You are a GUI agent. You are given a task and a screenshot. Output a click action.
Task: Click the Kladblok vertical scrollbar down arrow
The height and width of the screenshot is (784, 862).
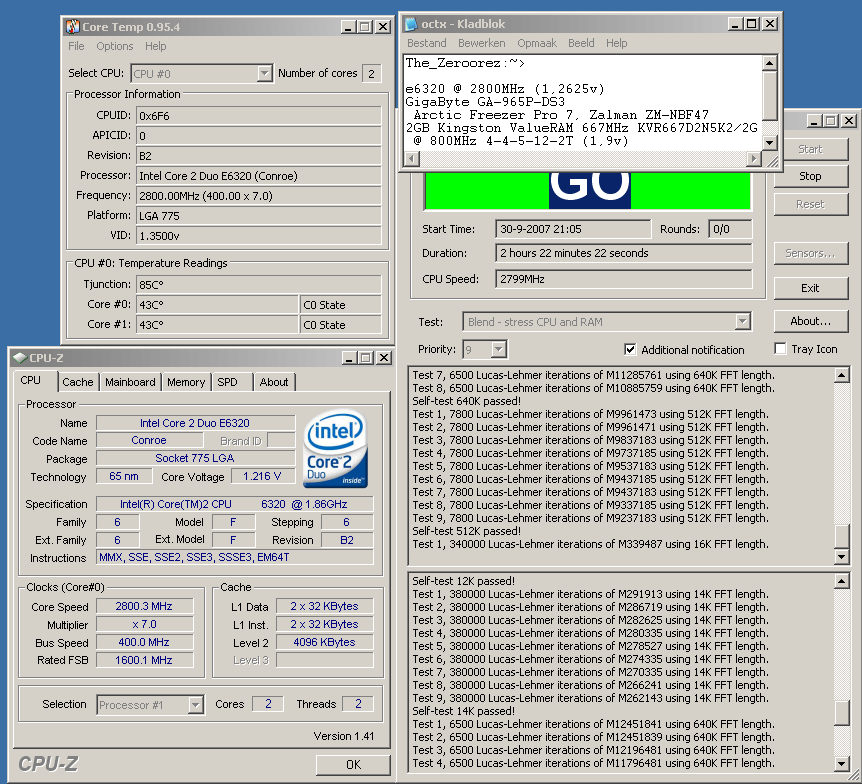point(770,142)
